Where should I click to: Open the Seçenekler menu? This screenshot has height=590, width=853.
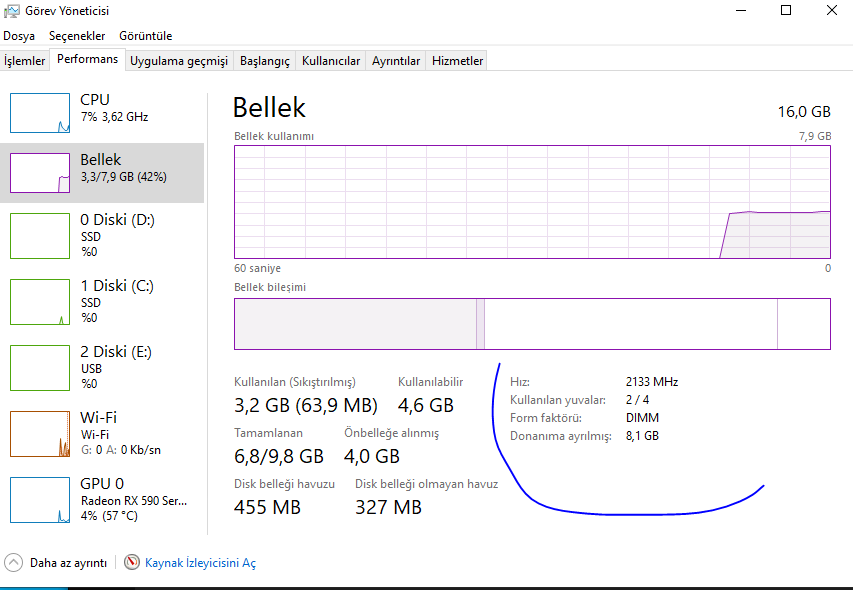pyautogui.click(x=77, y=36)
